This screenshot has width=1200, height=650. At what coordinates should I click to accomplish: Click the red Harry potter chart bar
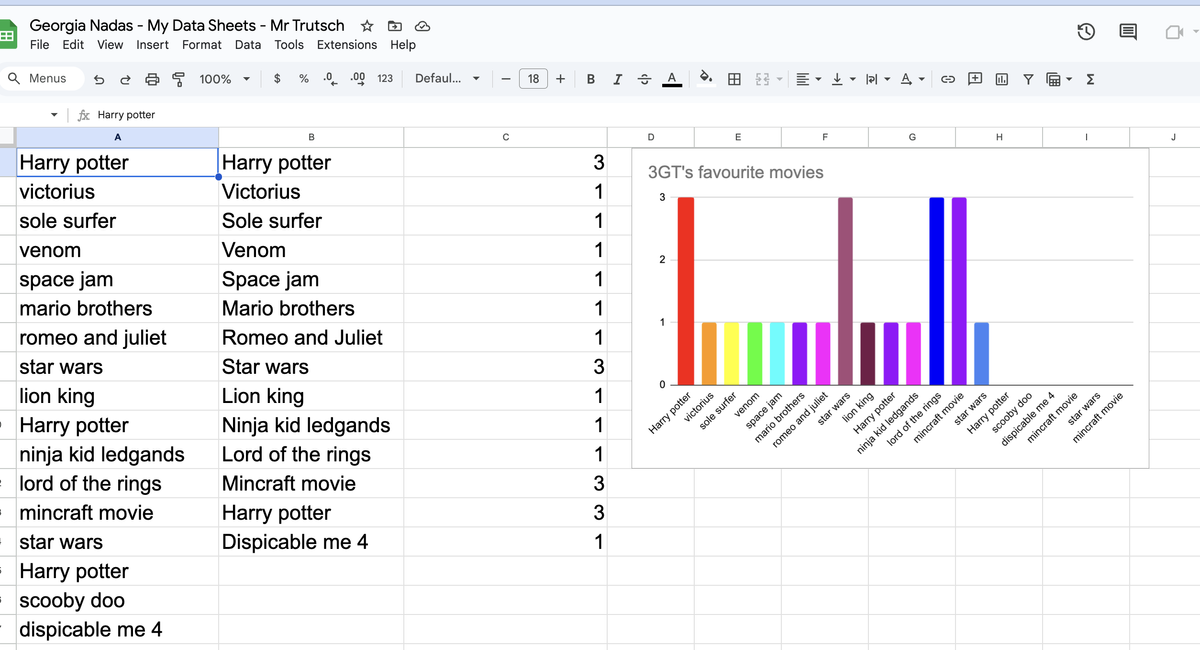tap(686, 291)
